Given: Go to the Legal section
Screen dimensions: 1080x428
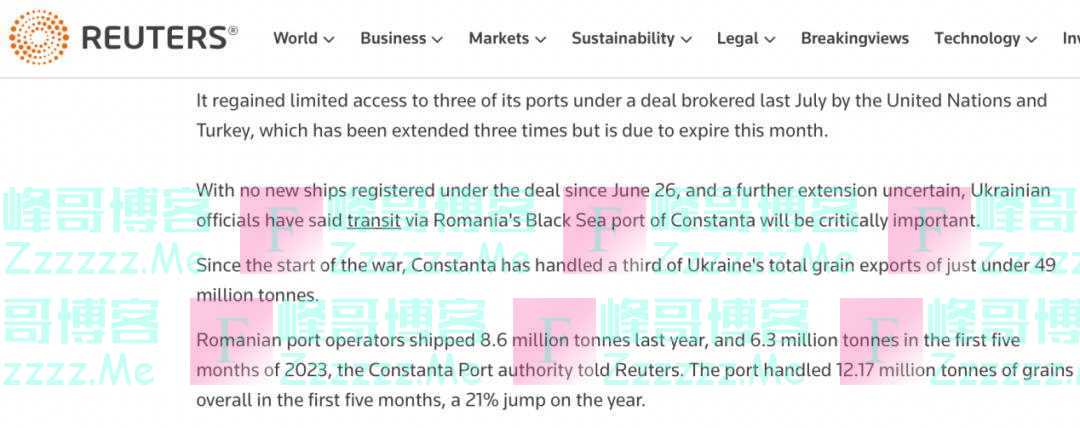Looking at the screenshot, I should (737, 38).
